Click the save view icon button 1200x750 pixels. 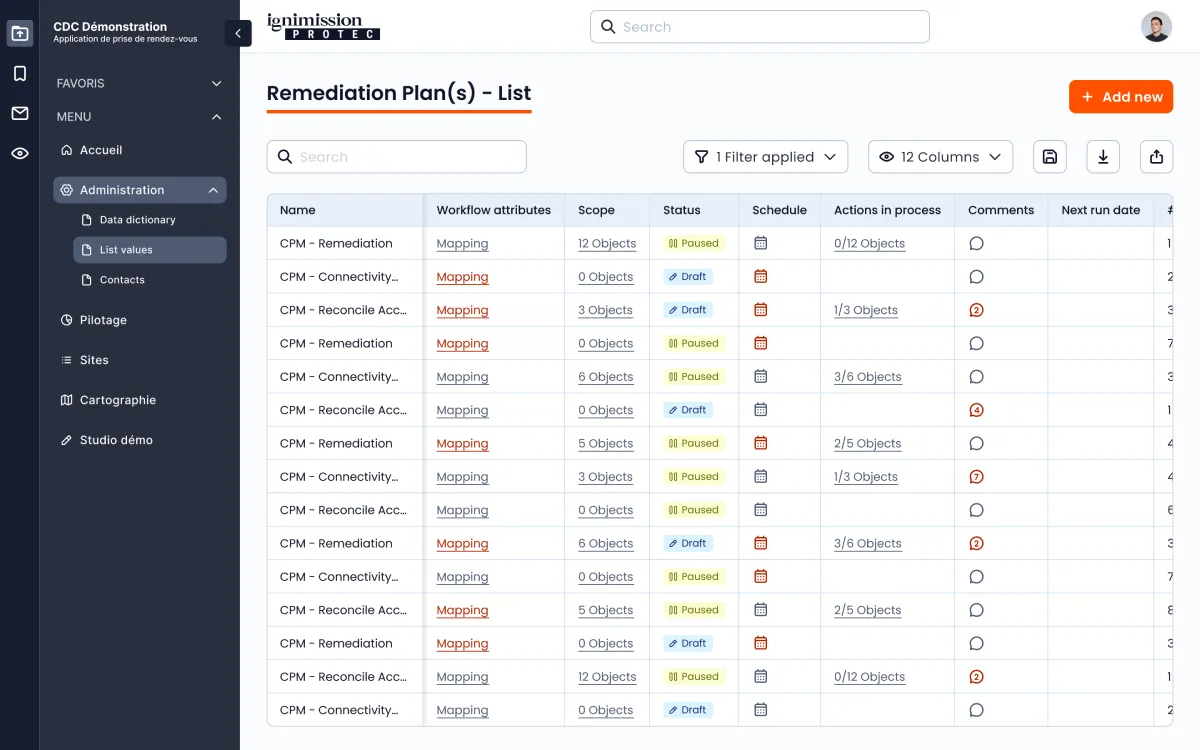pos(1049,157)
